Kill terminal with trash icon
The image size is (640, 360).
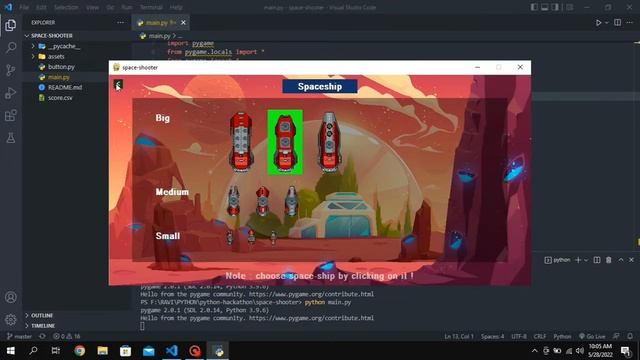(609, 260)
